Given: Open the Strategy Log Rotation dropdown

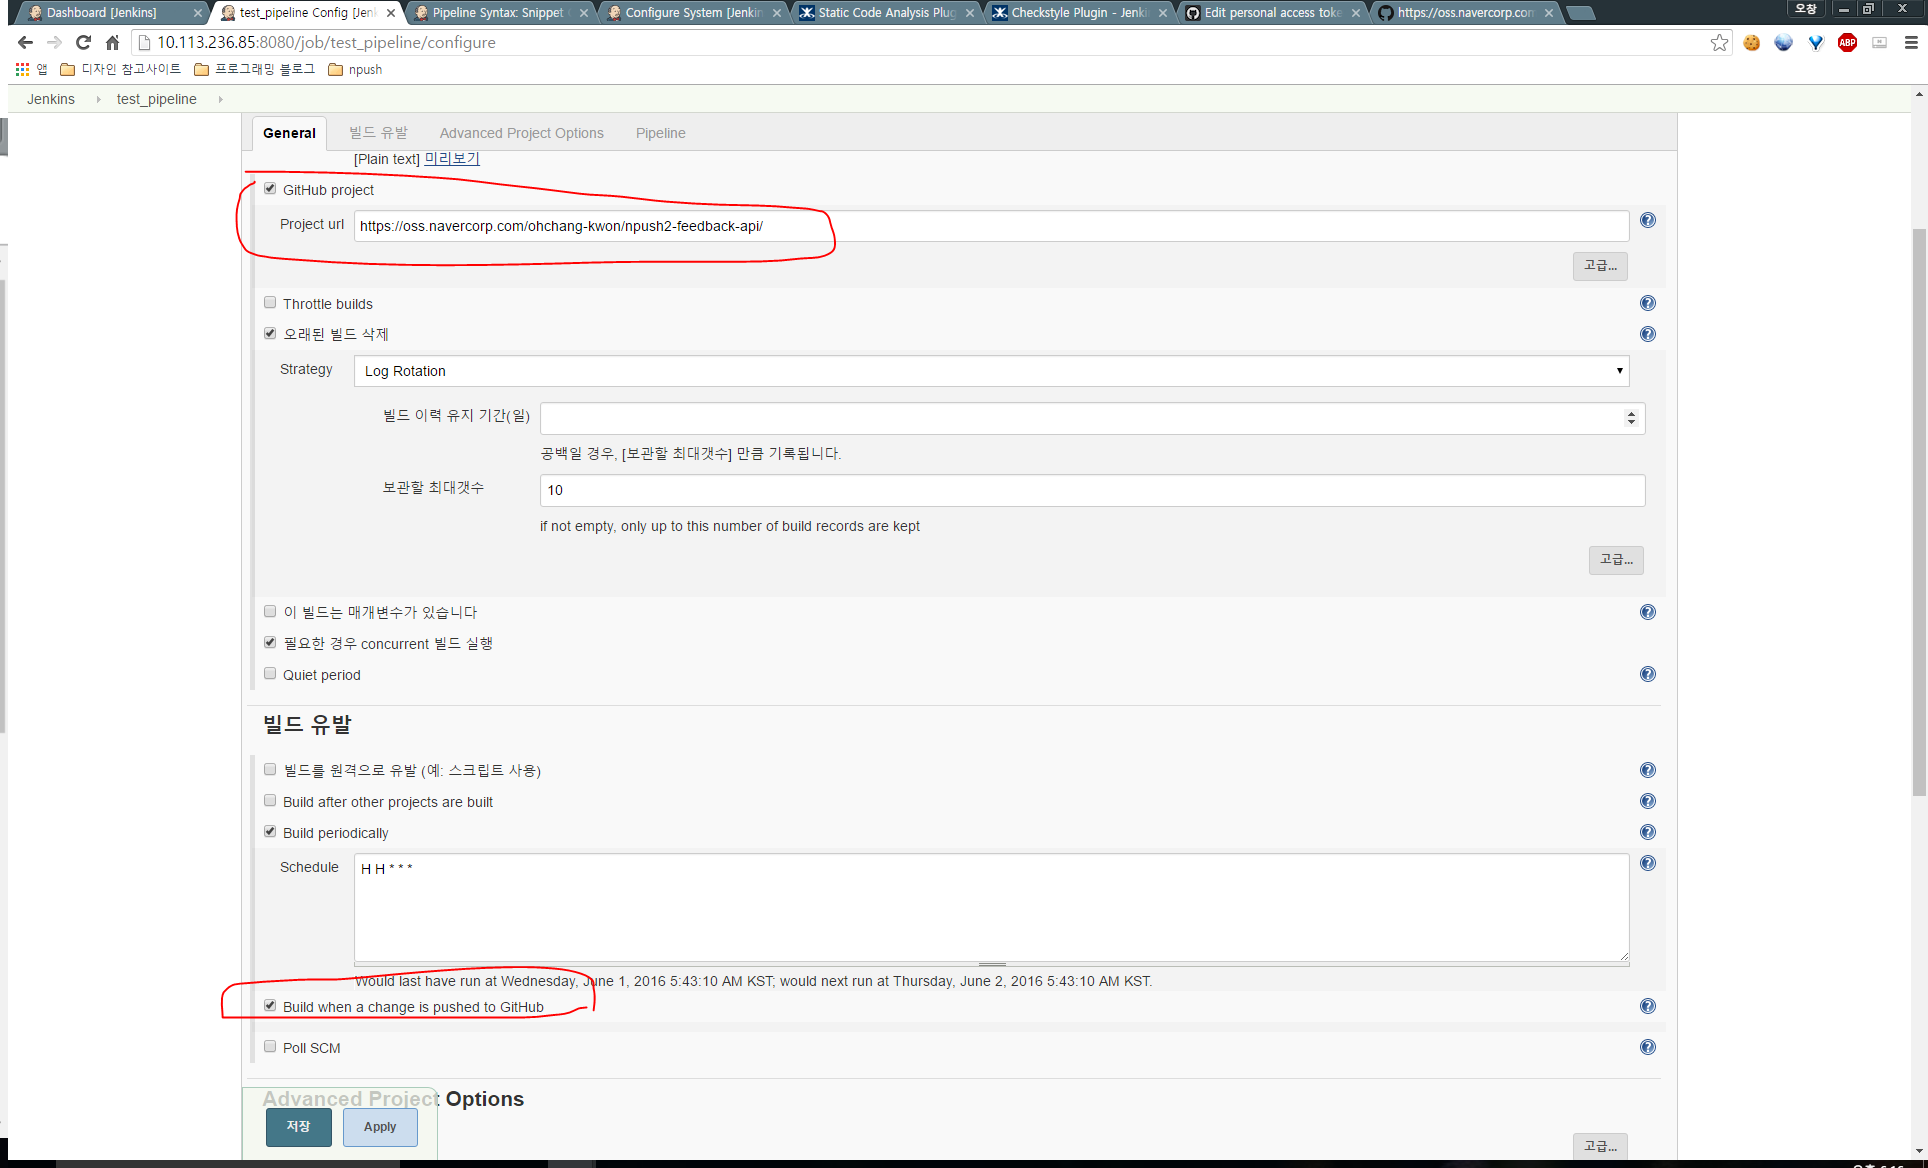Looking at the screenshot, I should tap(990, 371).
